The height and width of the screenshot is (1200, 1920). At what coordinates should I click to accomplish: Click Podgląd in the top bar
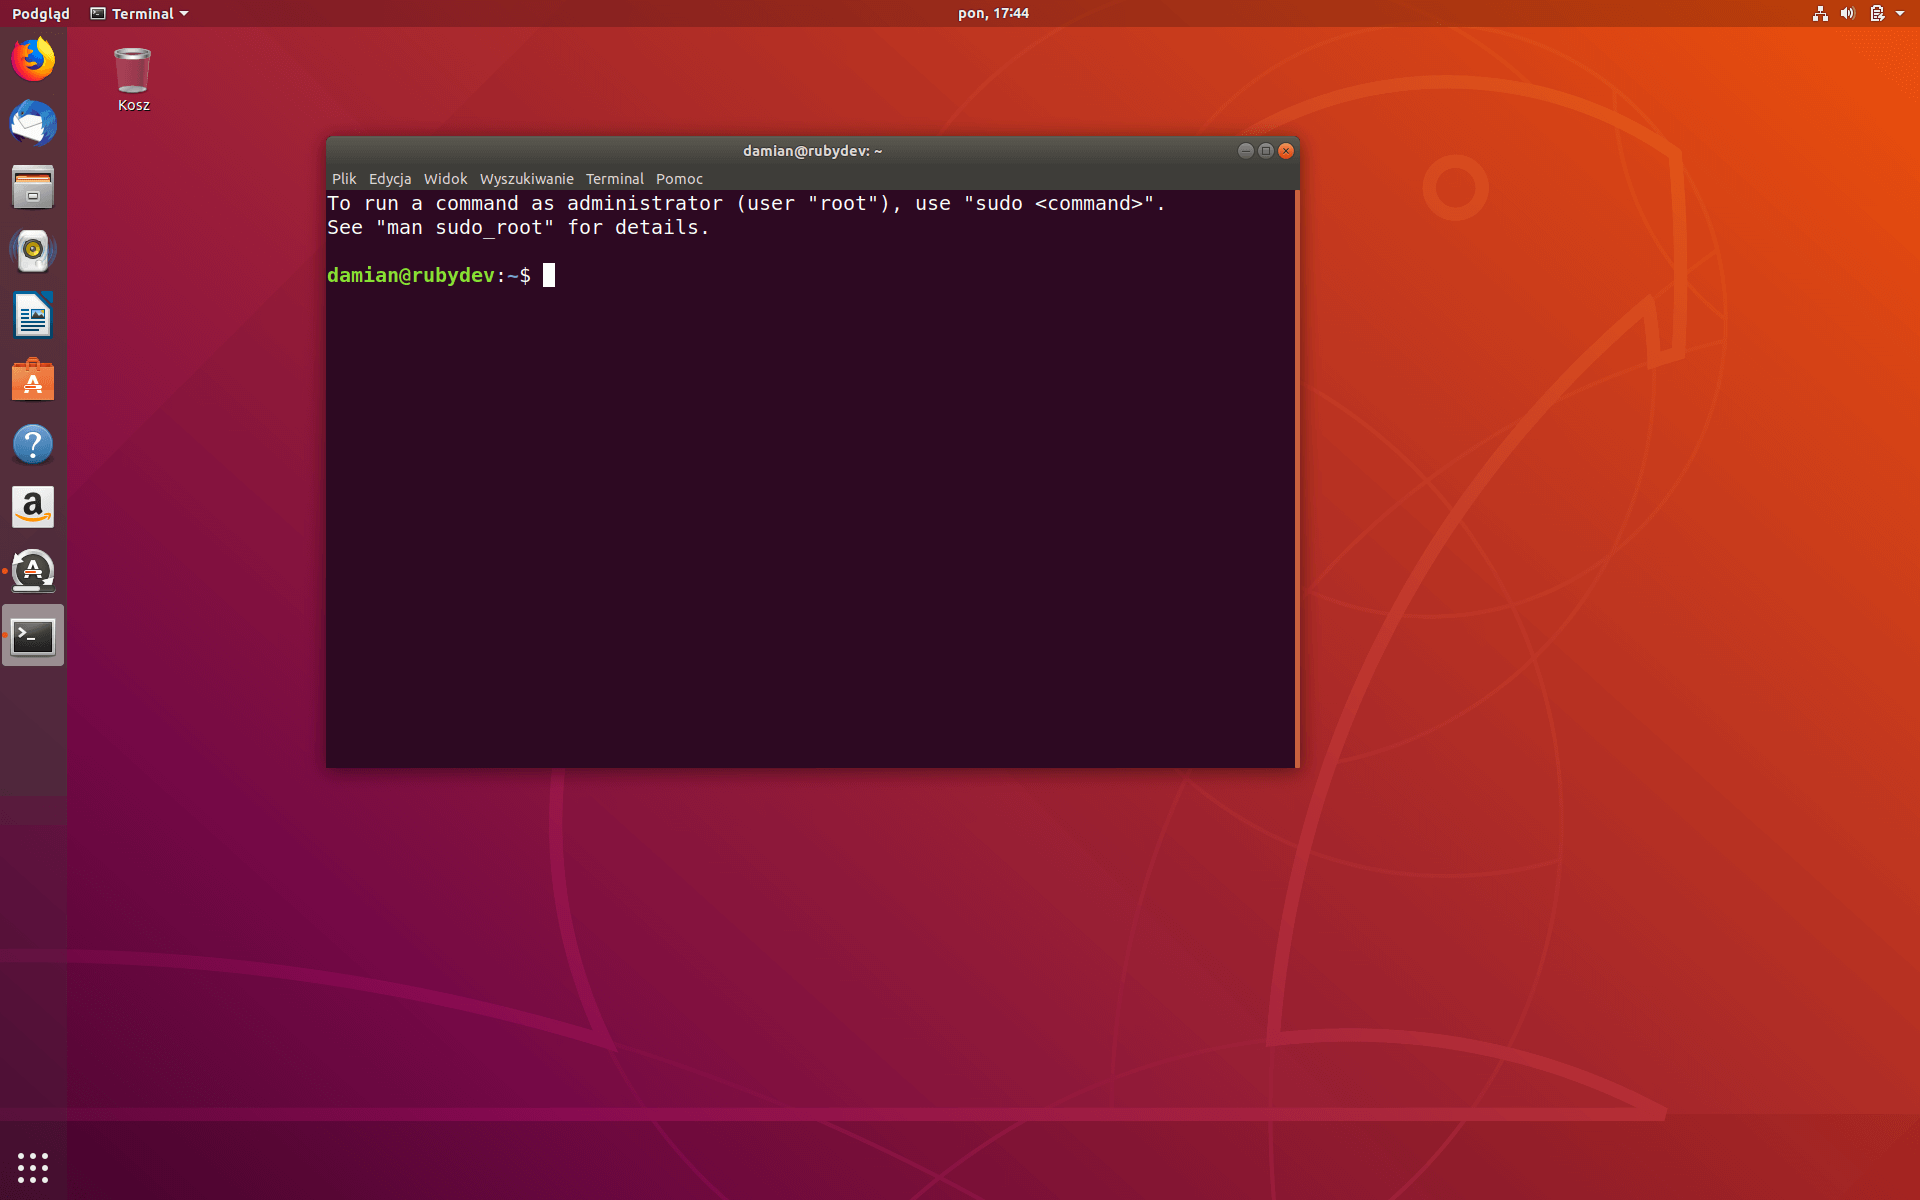pyautogui.click(x=41, y=13)
